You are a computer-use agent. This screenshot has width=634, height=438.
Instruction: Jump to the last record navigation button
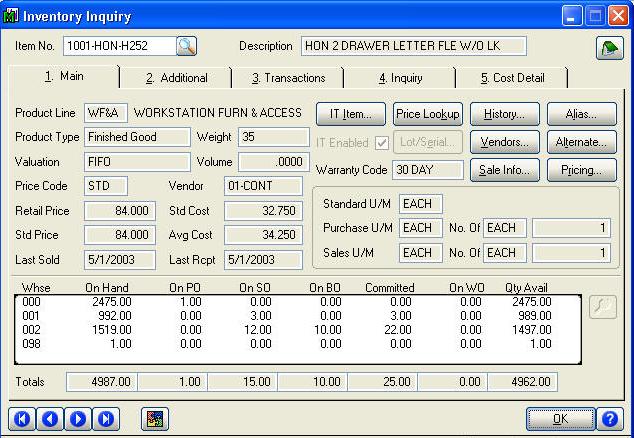[x=106, y=418]
